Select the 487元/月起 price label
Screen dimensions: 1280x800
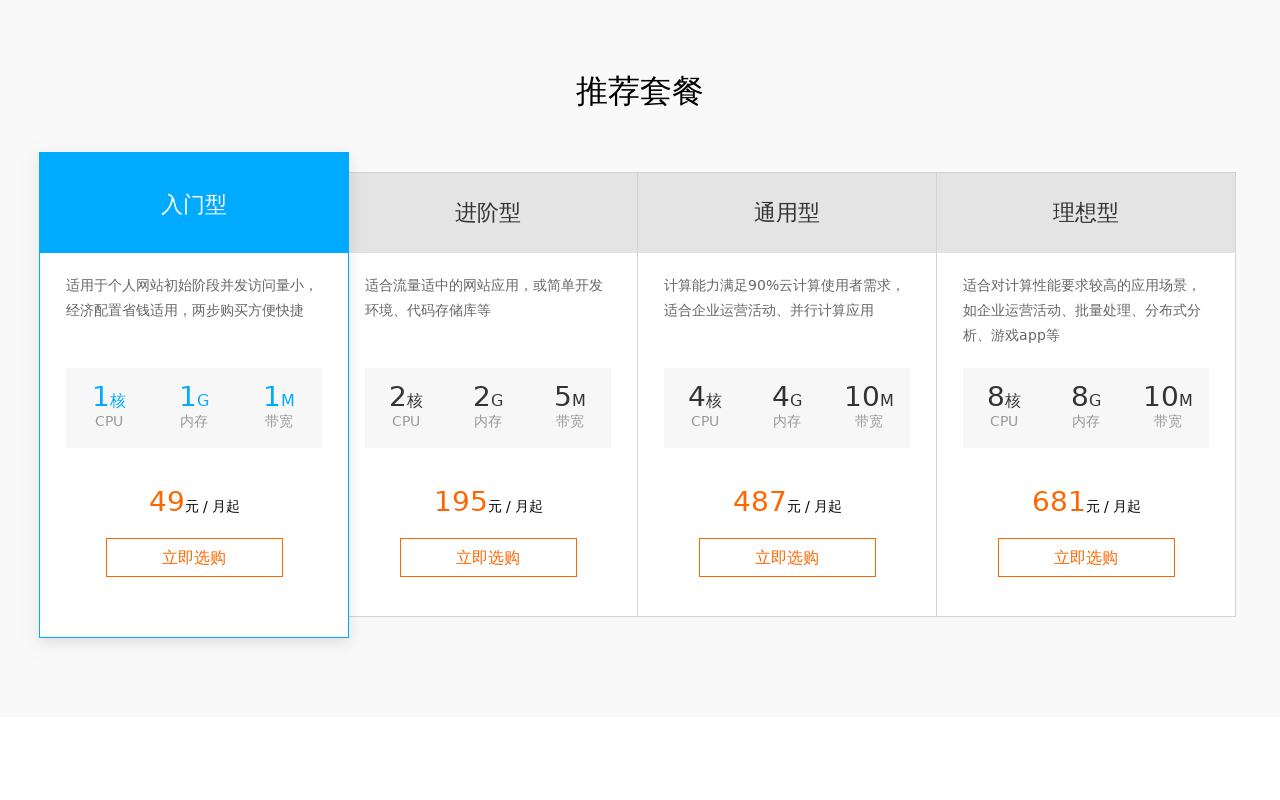click(787, 502)
